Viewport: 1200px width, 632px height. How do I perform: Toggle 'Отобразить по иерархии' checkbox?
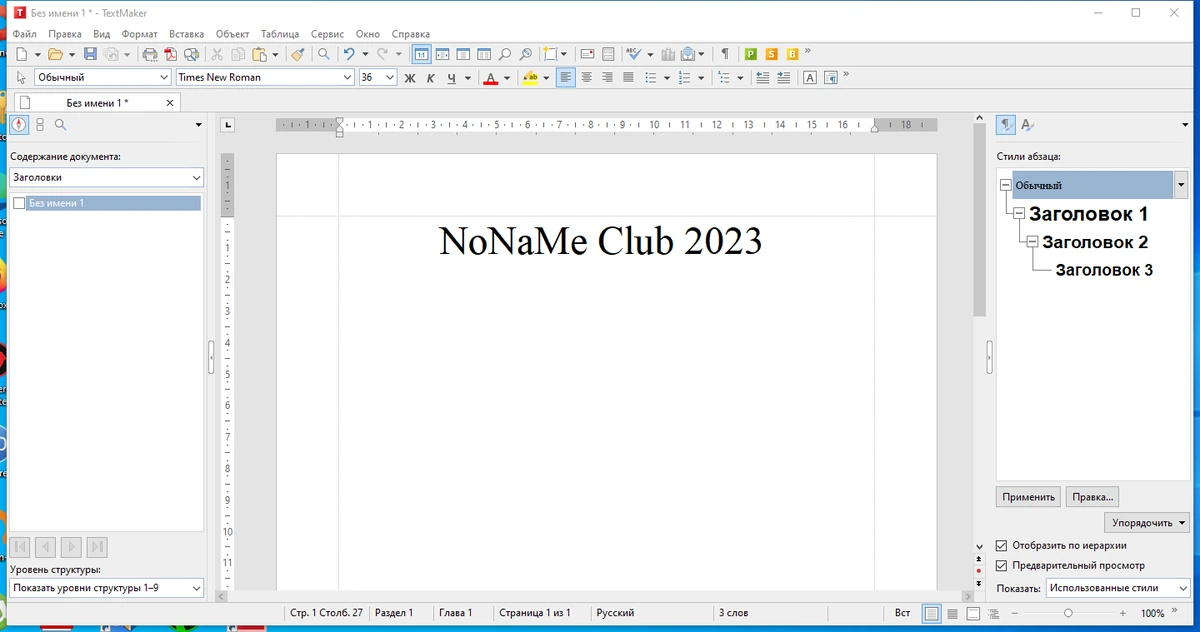click(1002, 546)
